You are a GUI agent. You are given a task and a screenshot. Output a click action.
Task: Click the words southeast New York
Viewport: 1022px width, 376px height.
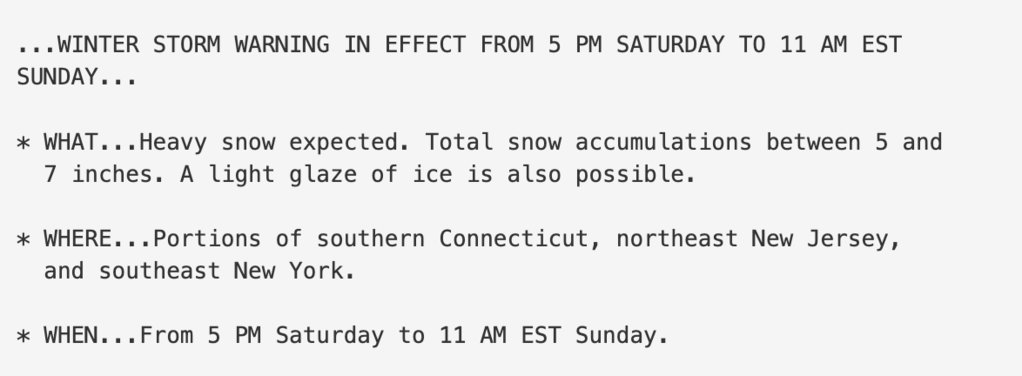(221, 271)
